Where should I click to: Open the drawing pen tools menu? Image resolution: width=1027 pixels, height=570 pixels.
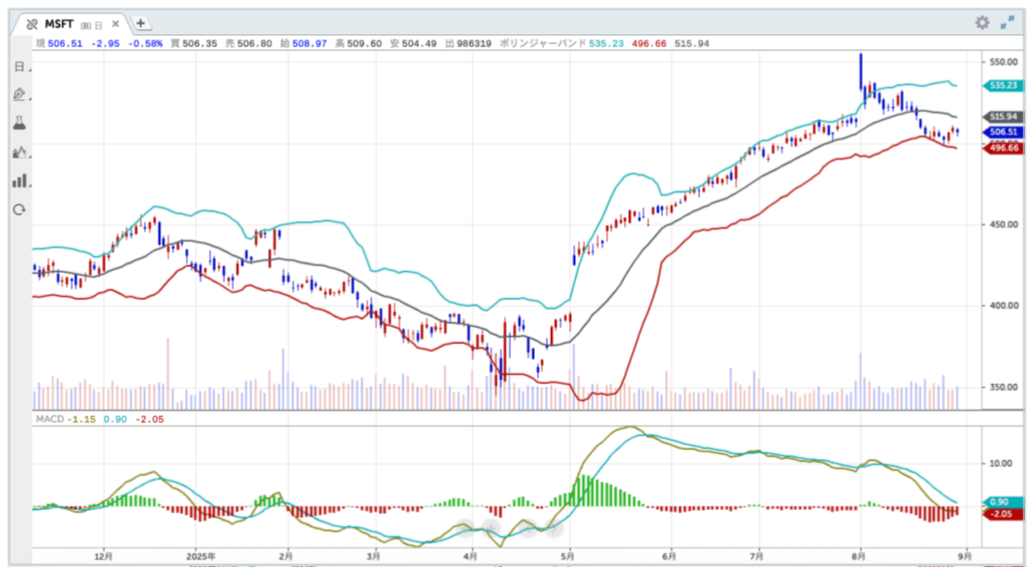(x=19, y=95)
